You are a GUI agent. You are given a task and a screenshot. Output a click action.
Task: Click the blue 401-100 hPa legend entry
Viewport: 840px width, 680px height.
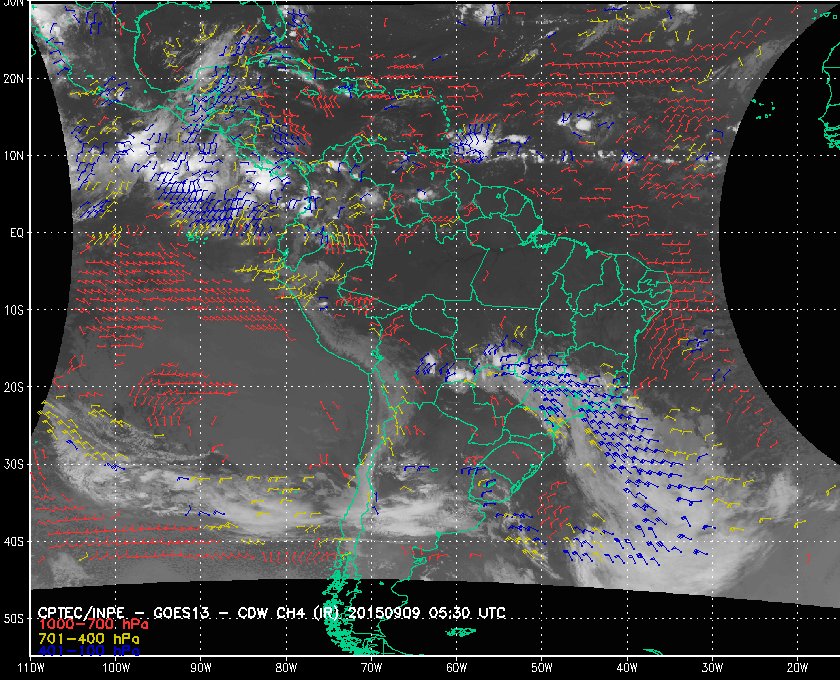89,651
